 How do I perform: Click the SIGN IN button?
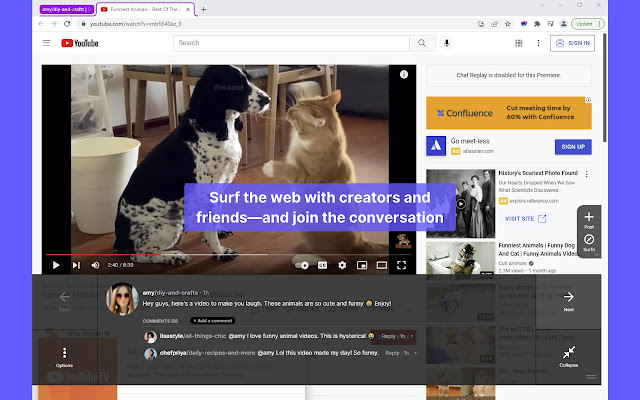click(x=572, y=43)
